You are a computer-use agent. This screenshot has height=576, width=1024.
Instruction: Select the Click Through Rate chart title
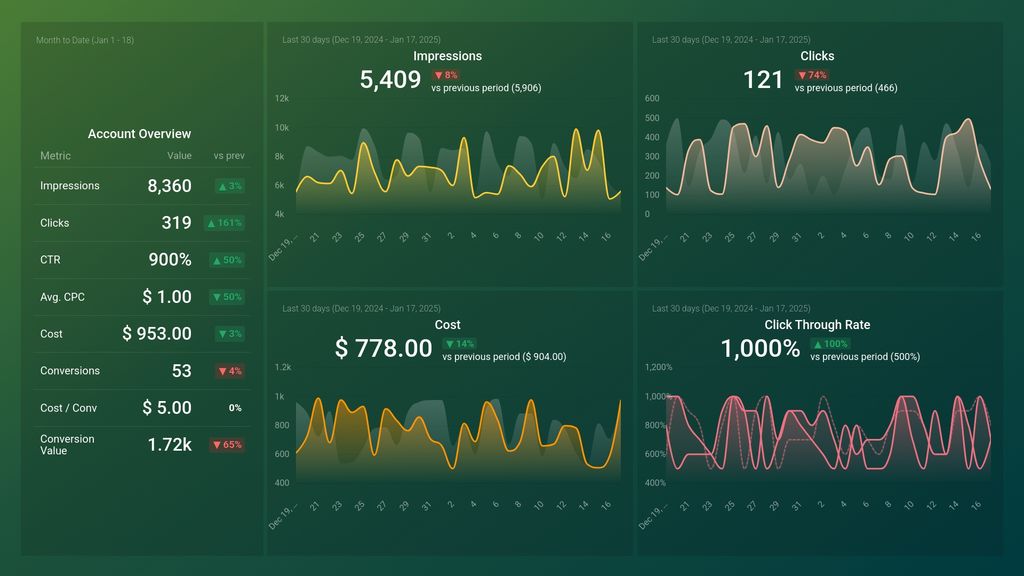tap(817, 325)
